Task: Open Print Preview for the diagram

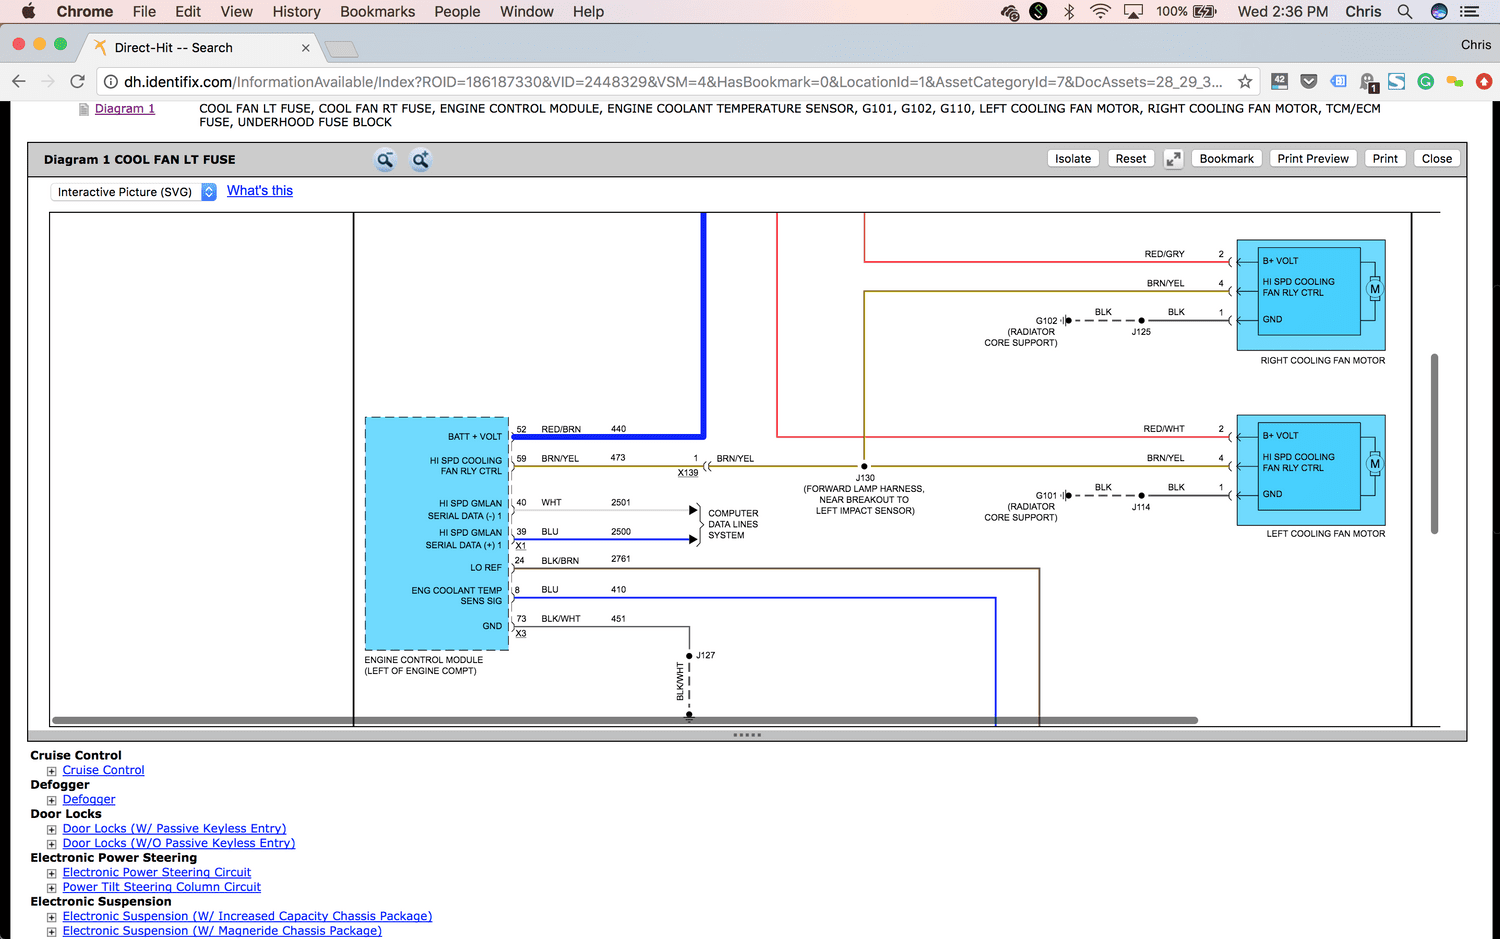Action: (1312, 158)
